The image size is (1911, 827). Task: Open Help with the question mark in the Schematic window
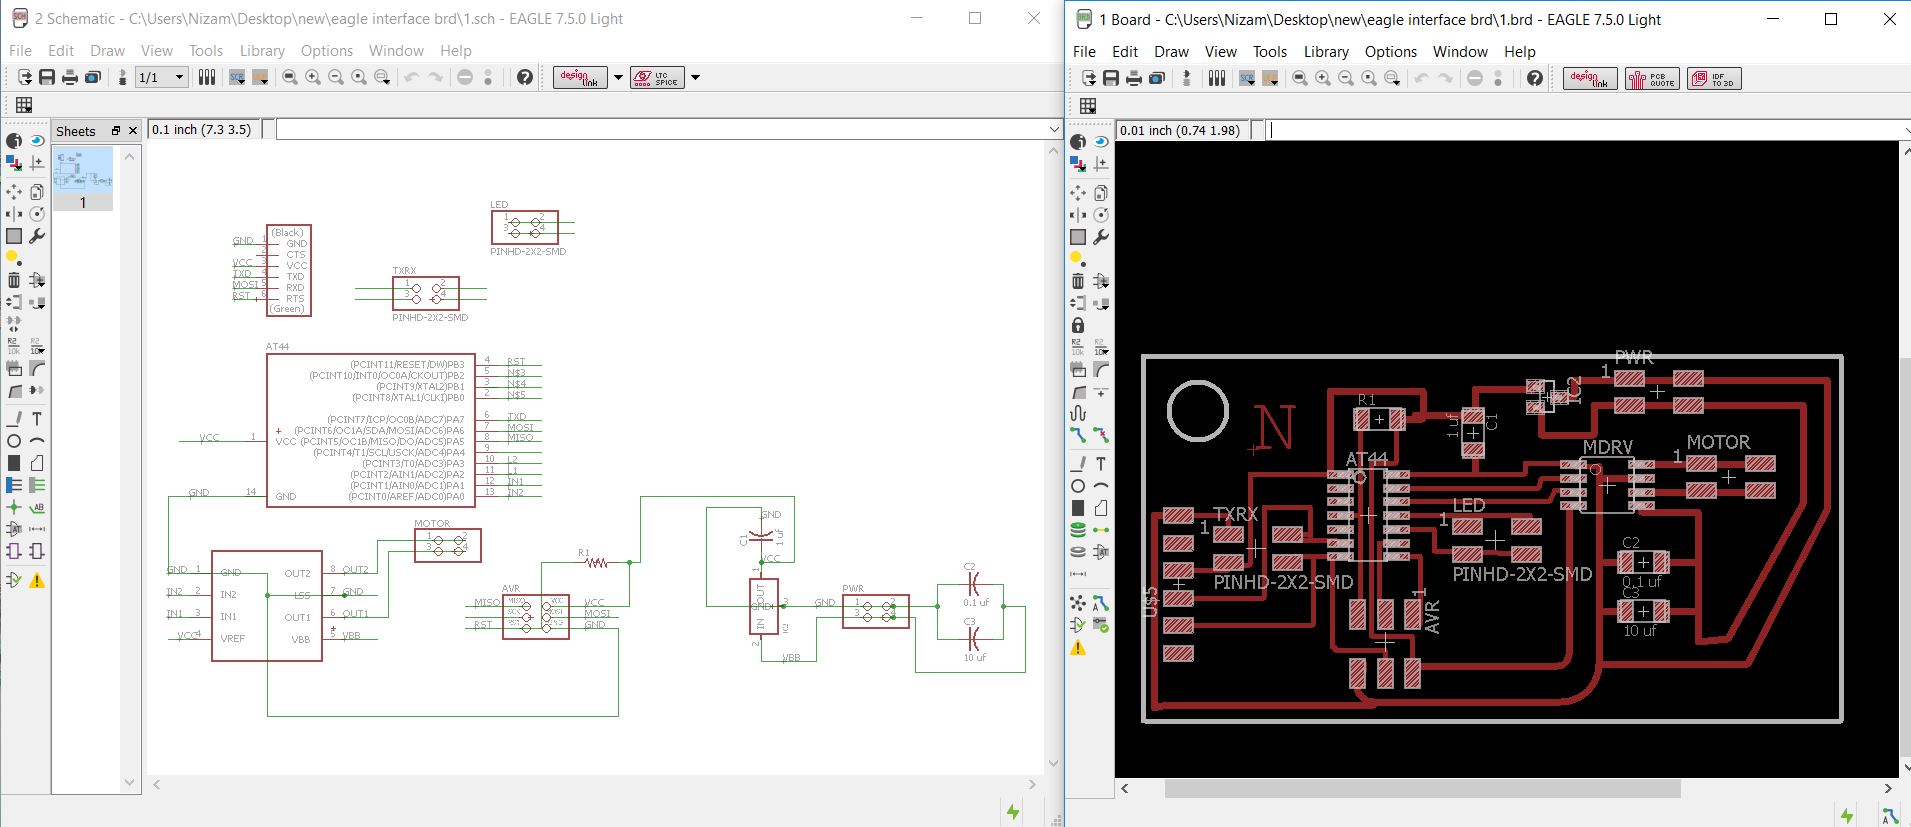point(524,77)
